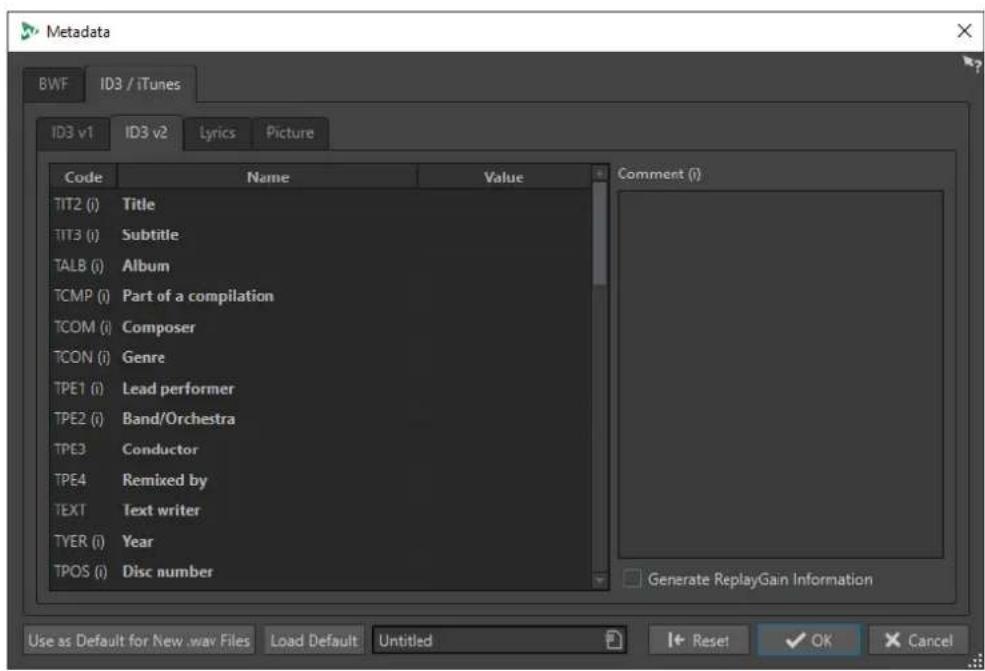
Task: Click the resize grip in the dialog corner
Action: (976, 661)
